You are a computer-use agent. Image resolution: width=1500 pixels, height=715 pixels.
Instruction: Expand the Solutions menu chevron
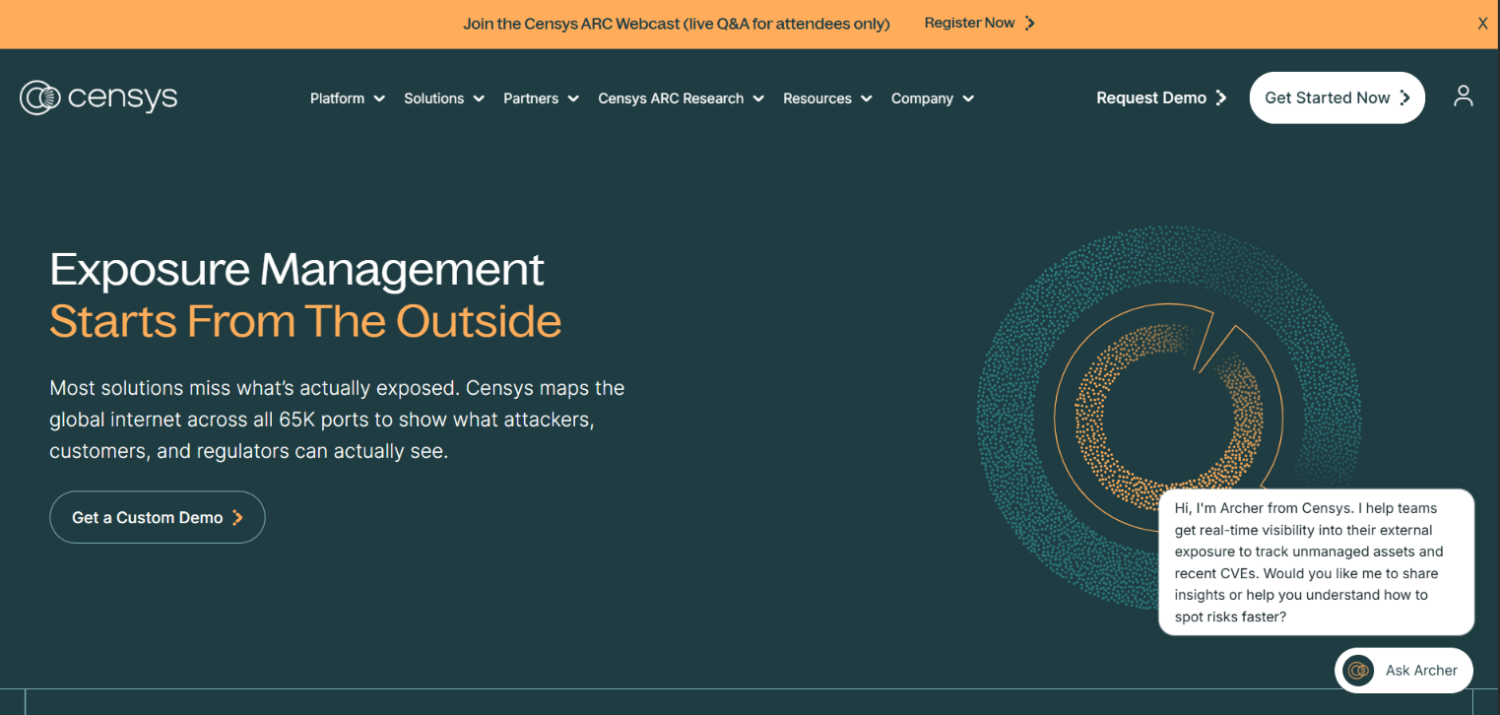coord(478,98)
